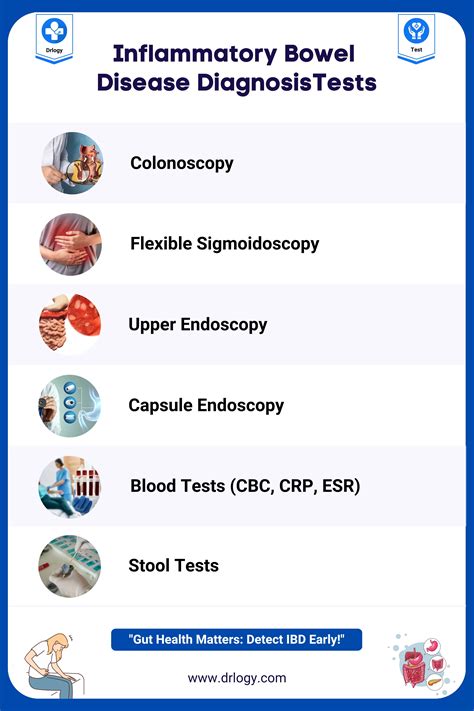Image resolution: width=474 pixels, height=711 pixels.
Task: Open Blood Tests (CBC, CRP, ESR) entry
Action: [x=245, y=486]
